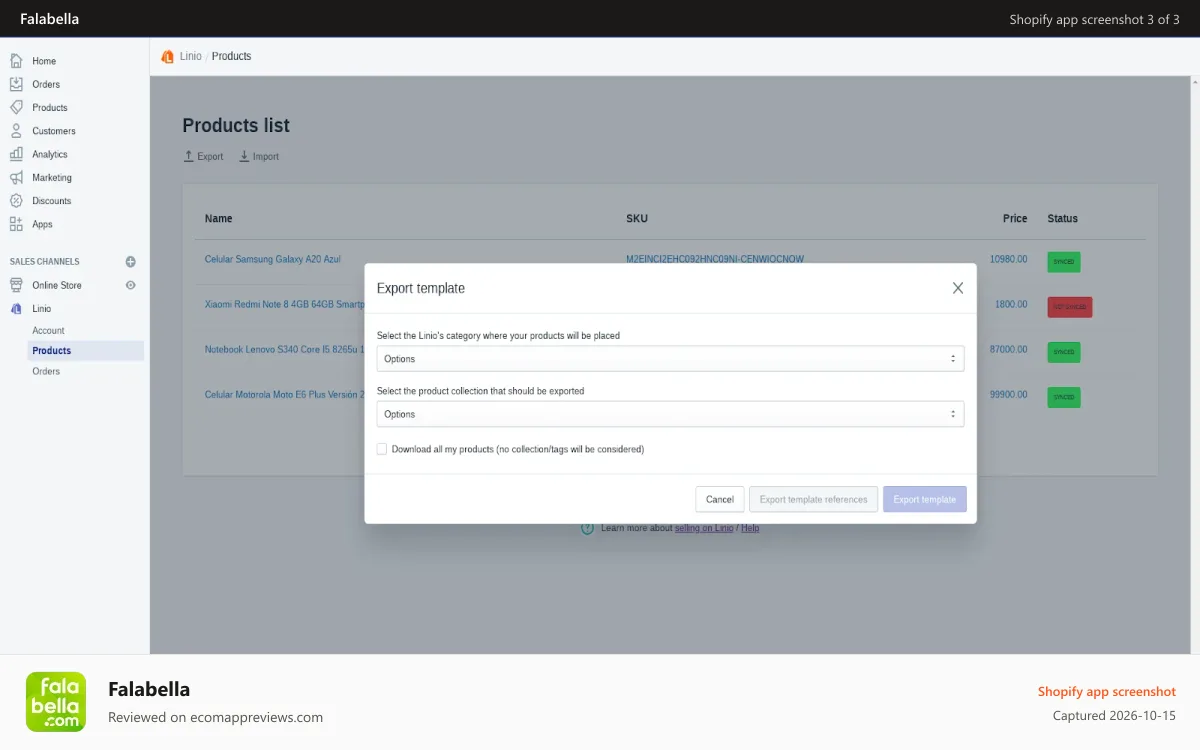The width and height of the screenshot is (1200, 750).
Task: Open Celular Samsung Galaxy A20 Azul product
Action: [x=272, y=259]
